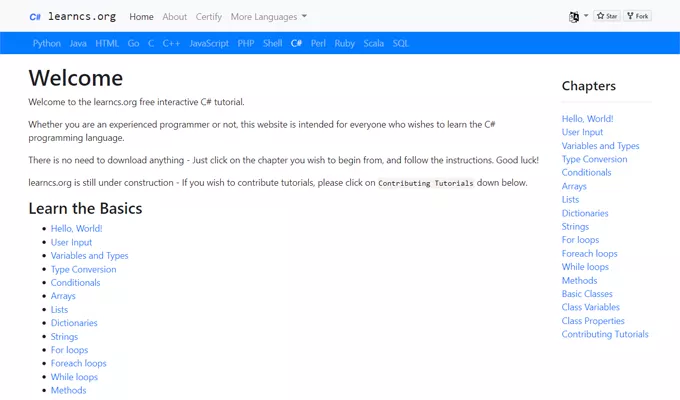Open Arrays in Chapters sidebar

[x=574, y=186]
